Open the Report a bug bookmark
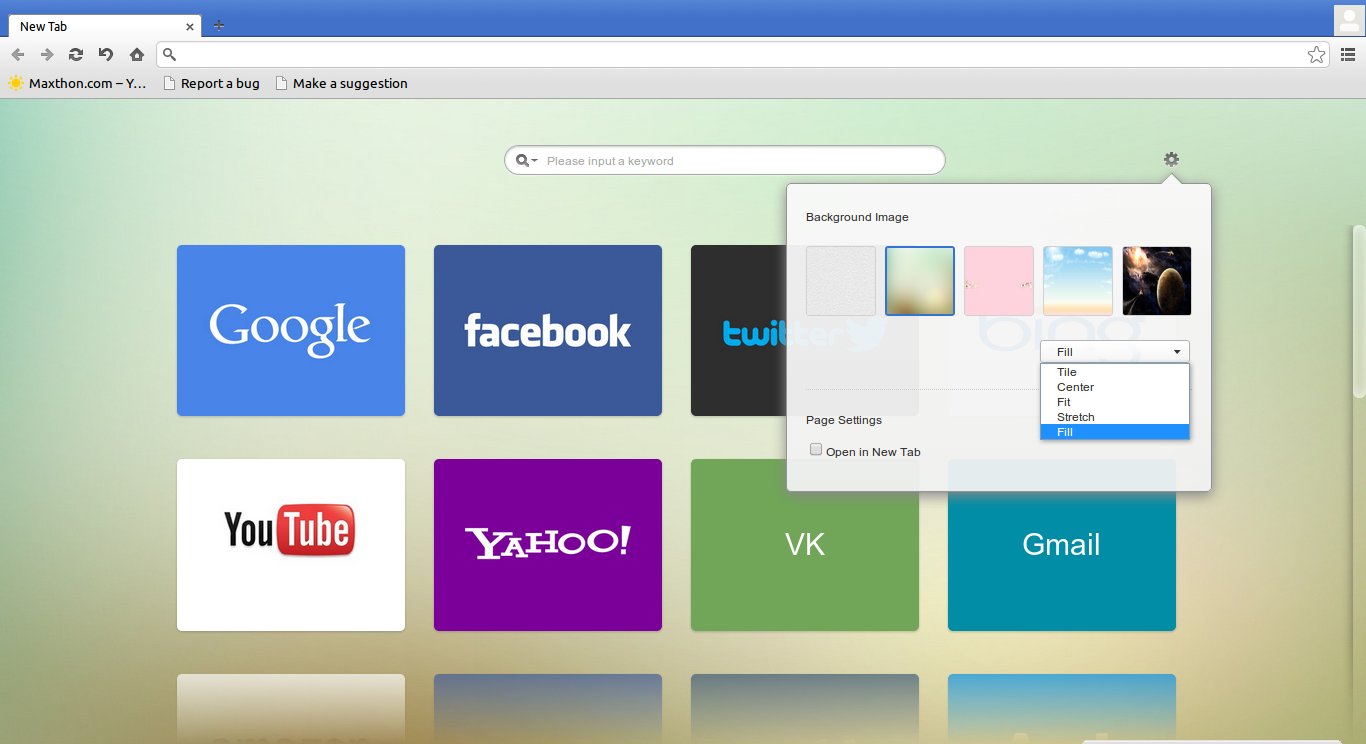Image resolution: width=1366 pixels, height=744 pixels. pos(211,83)
